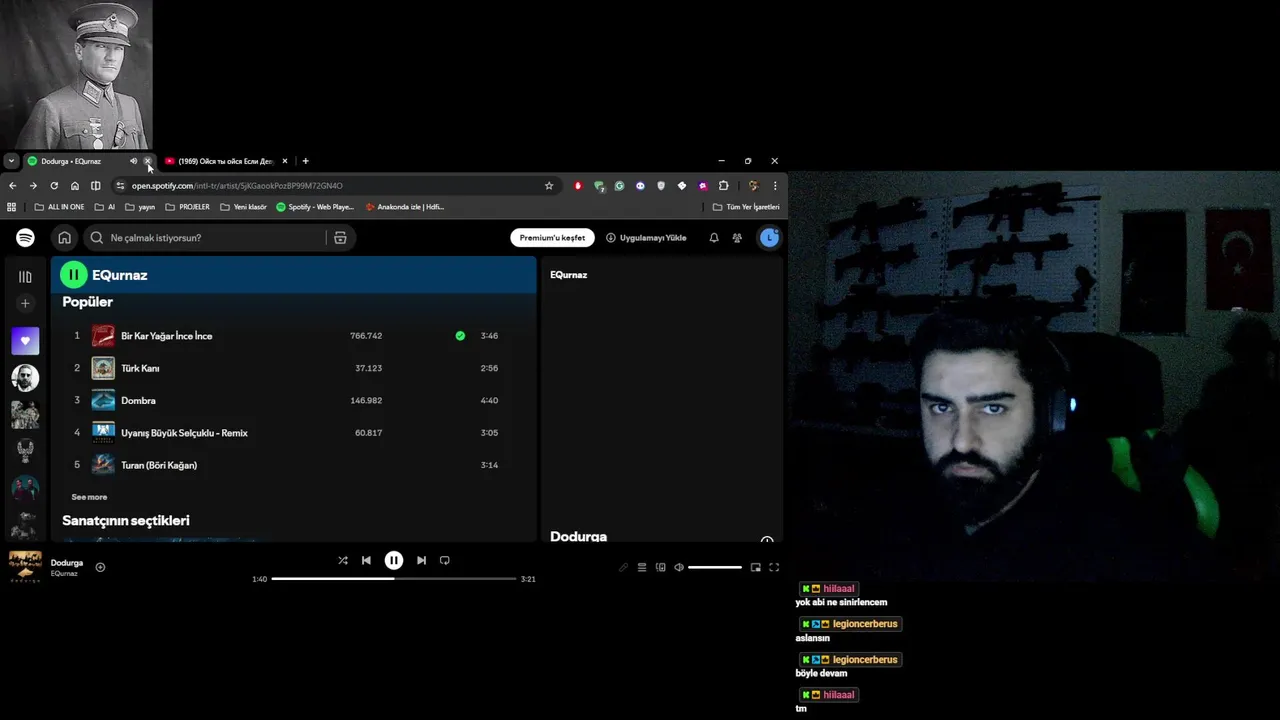Click the Spotify logo icon
1280x720 pixels.
click(x=25, y=237)
